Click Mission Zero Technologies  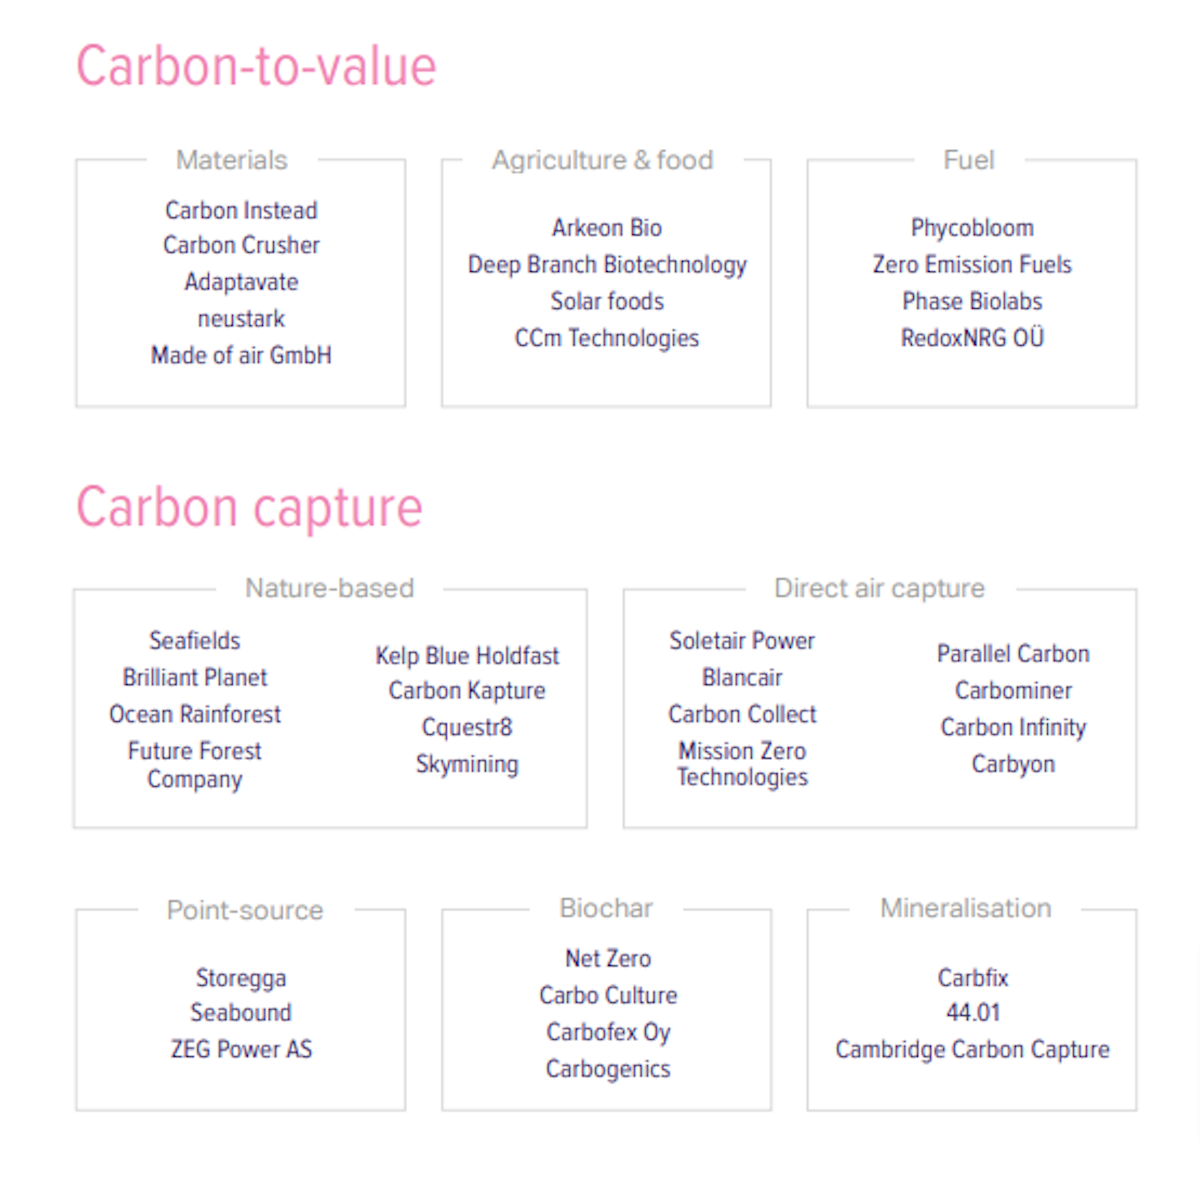742,764
